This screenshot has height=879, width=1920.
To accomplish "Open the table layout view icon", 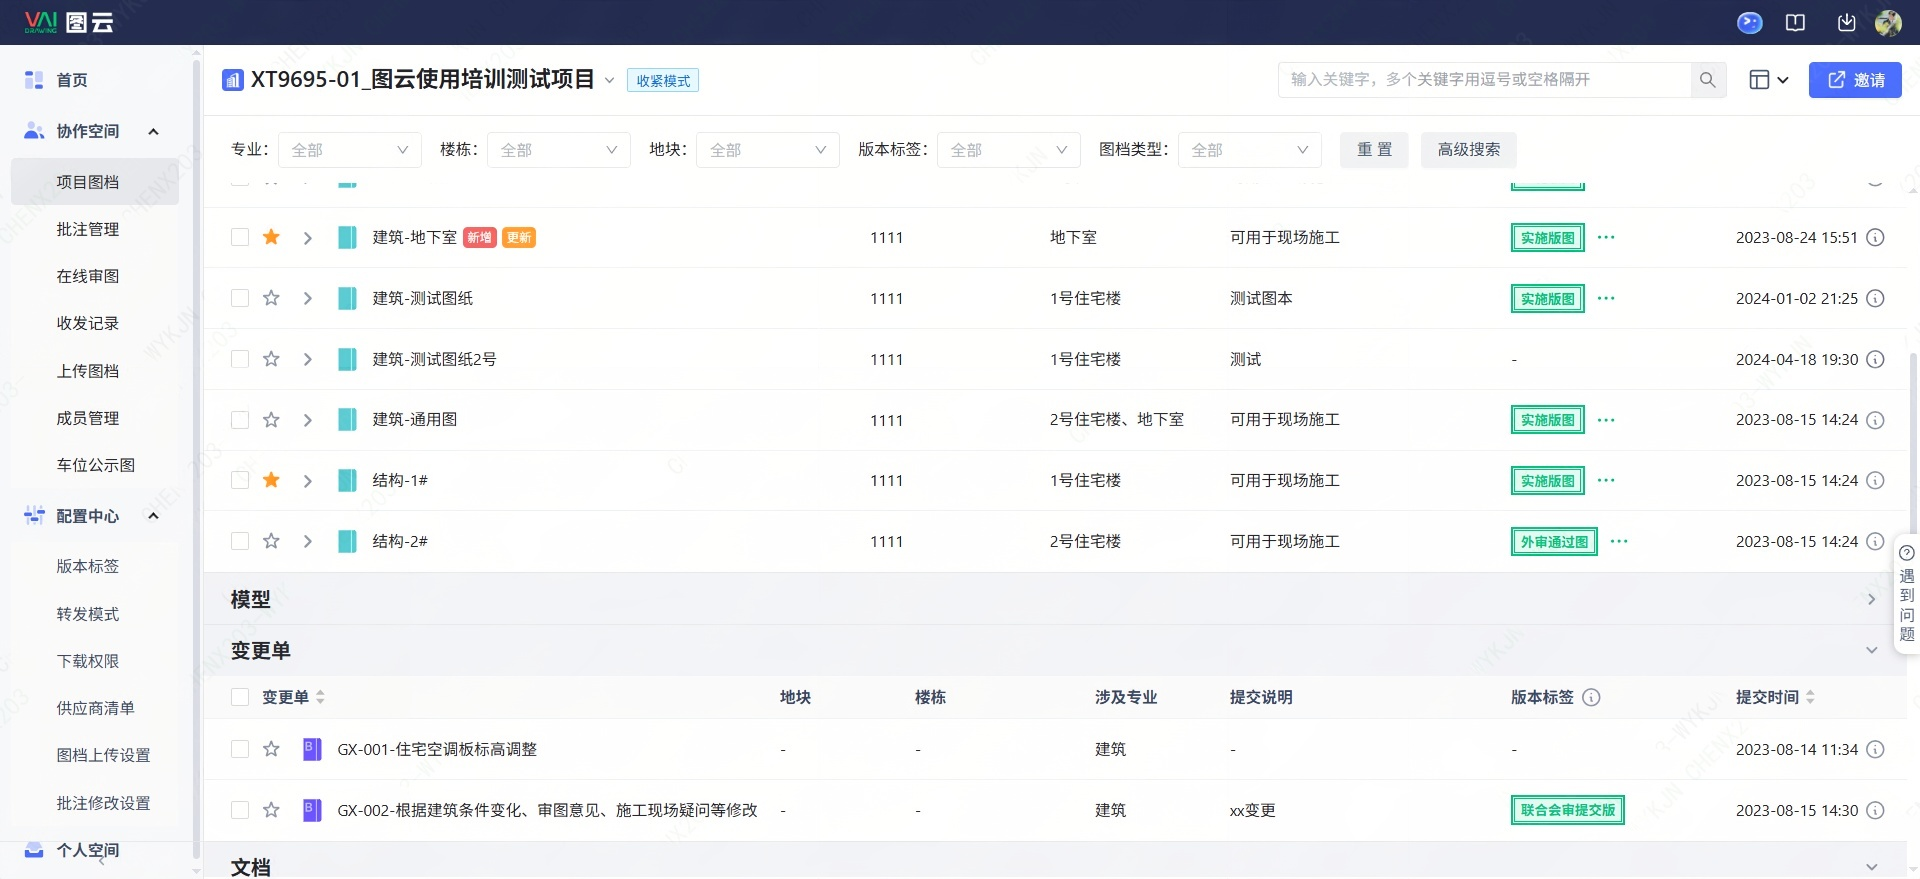I will [1768, 80].
